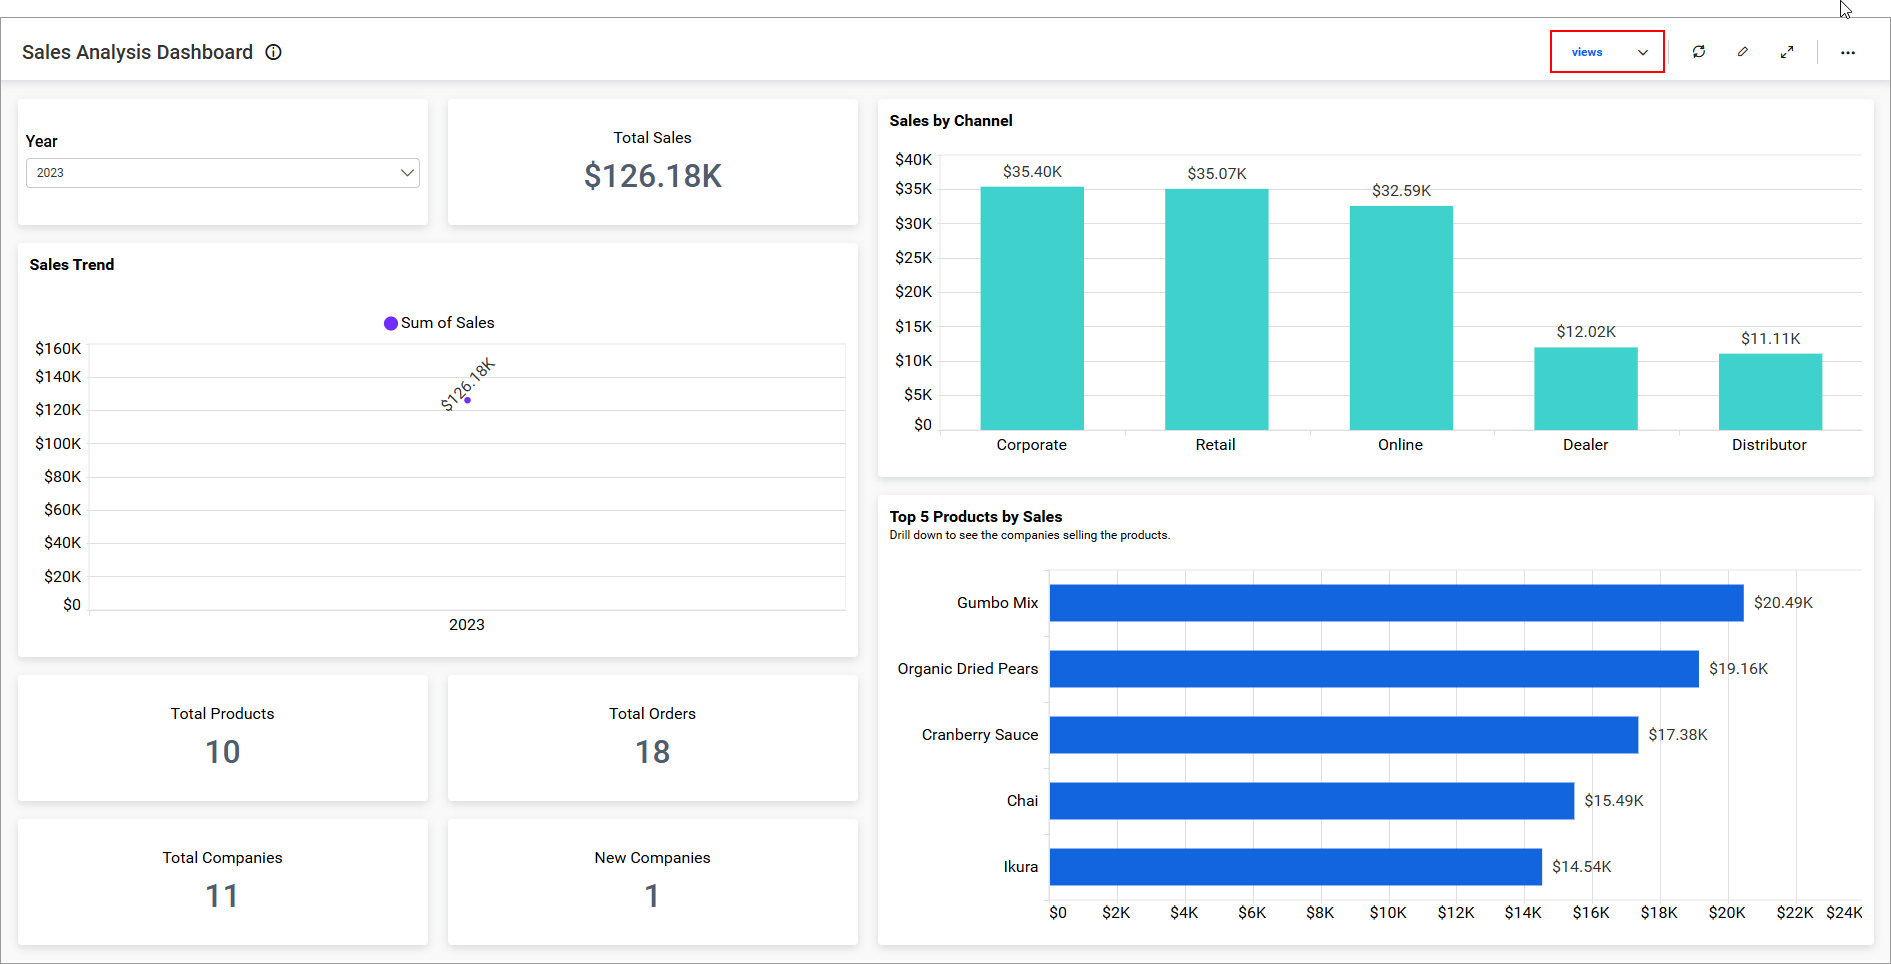
Task: Expand the views dropdown chevron
Action: tap(1641, 51)
